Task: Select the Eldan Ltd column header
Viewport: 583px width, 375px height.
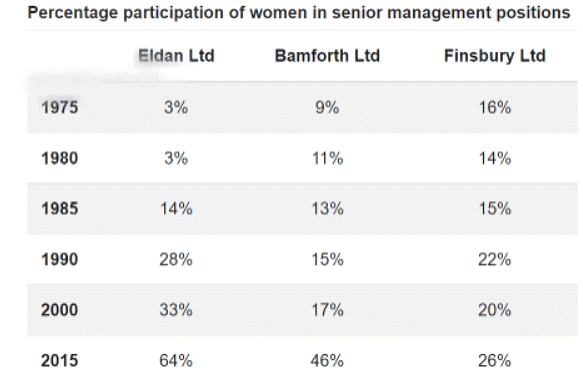Action: 176,56
